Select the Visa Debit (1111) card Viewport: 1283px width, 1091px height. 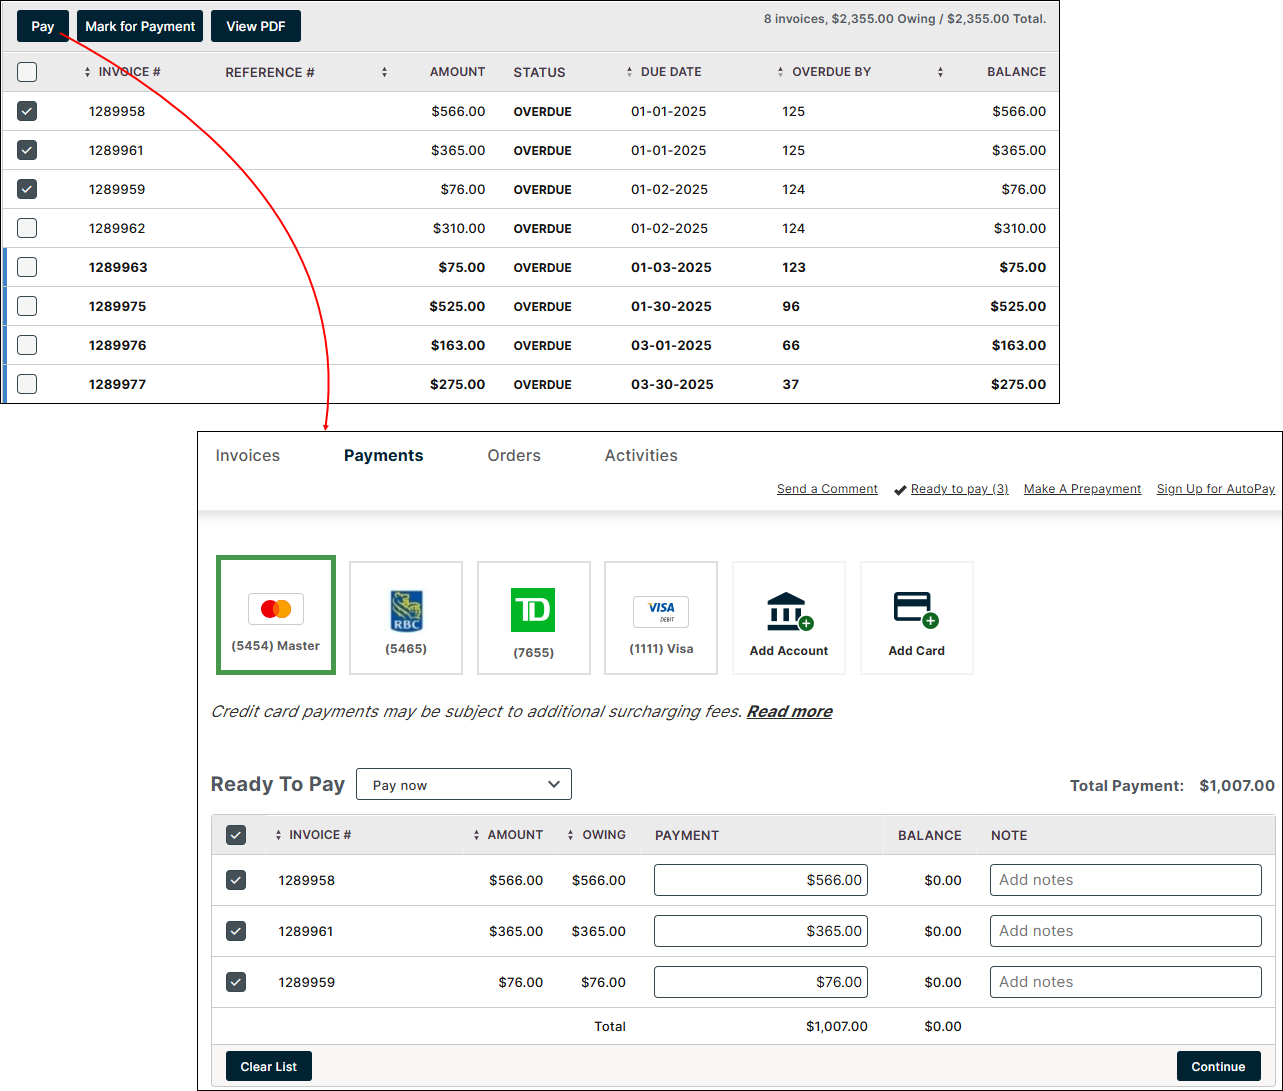point(661,618)
